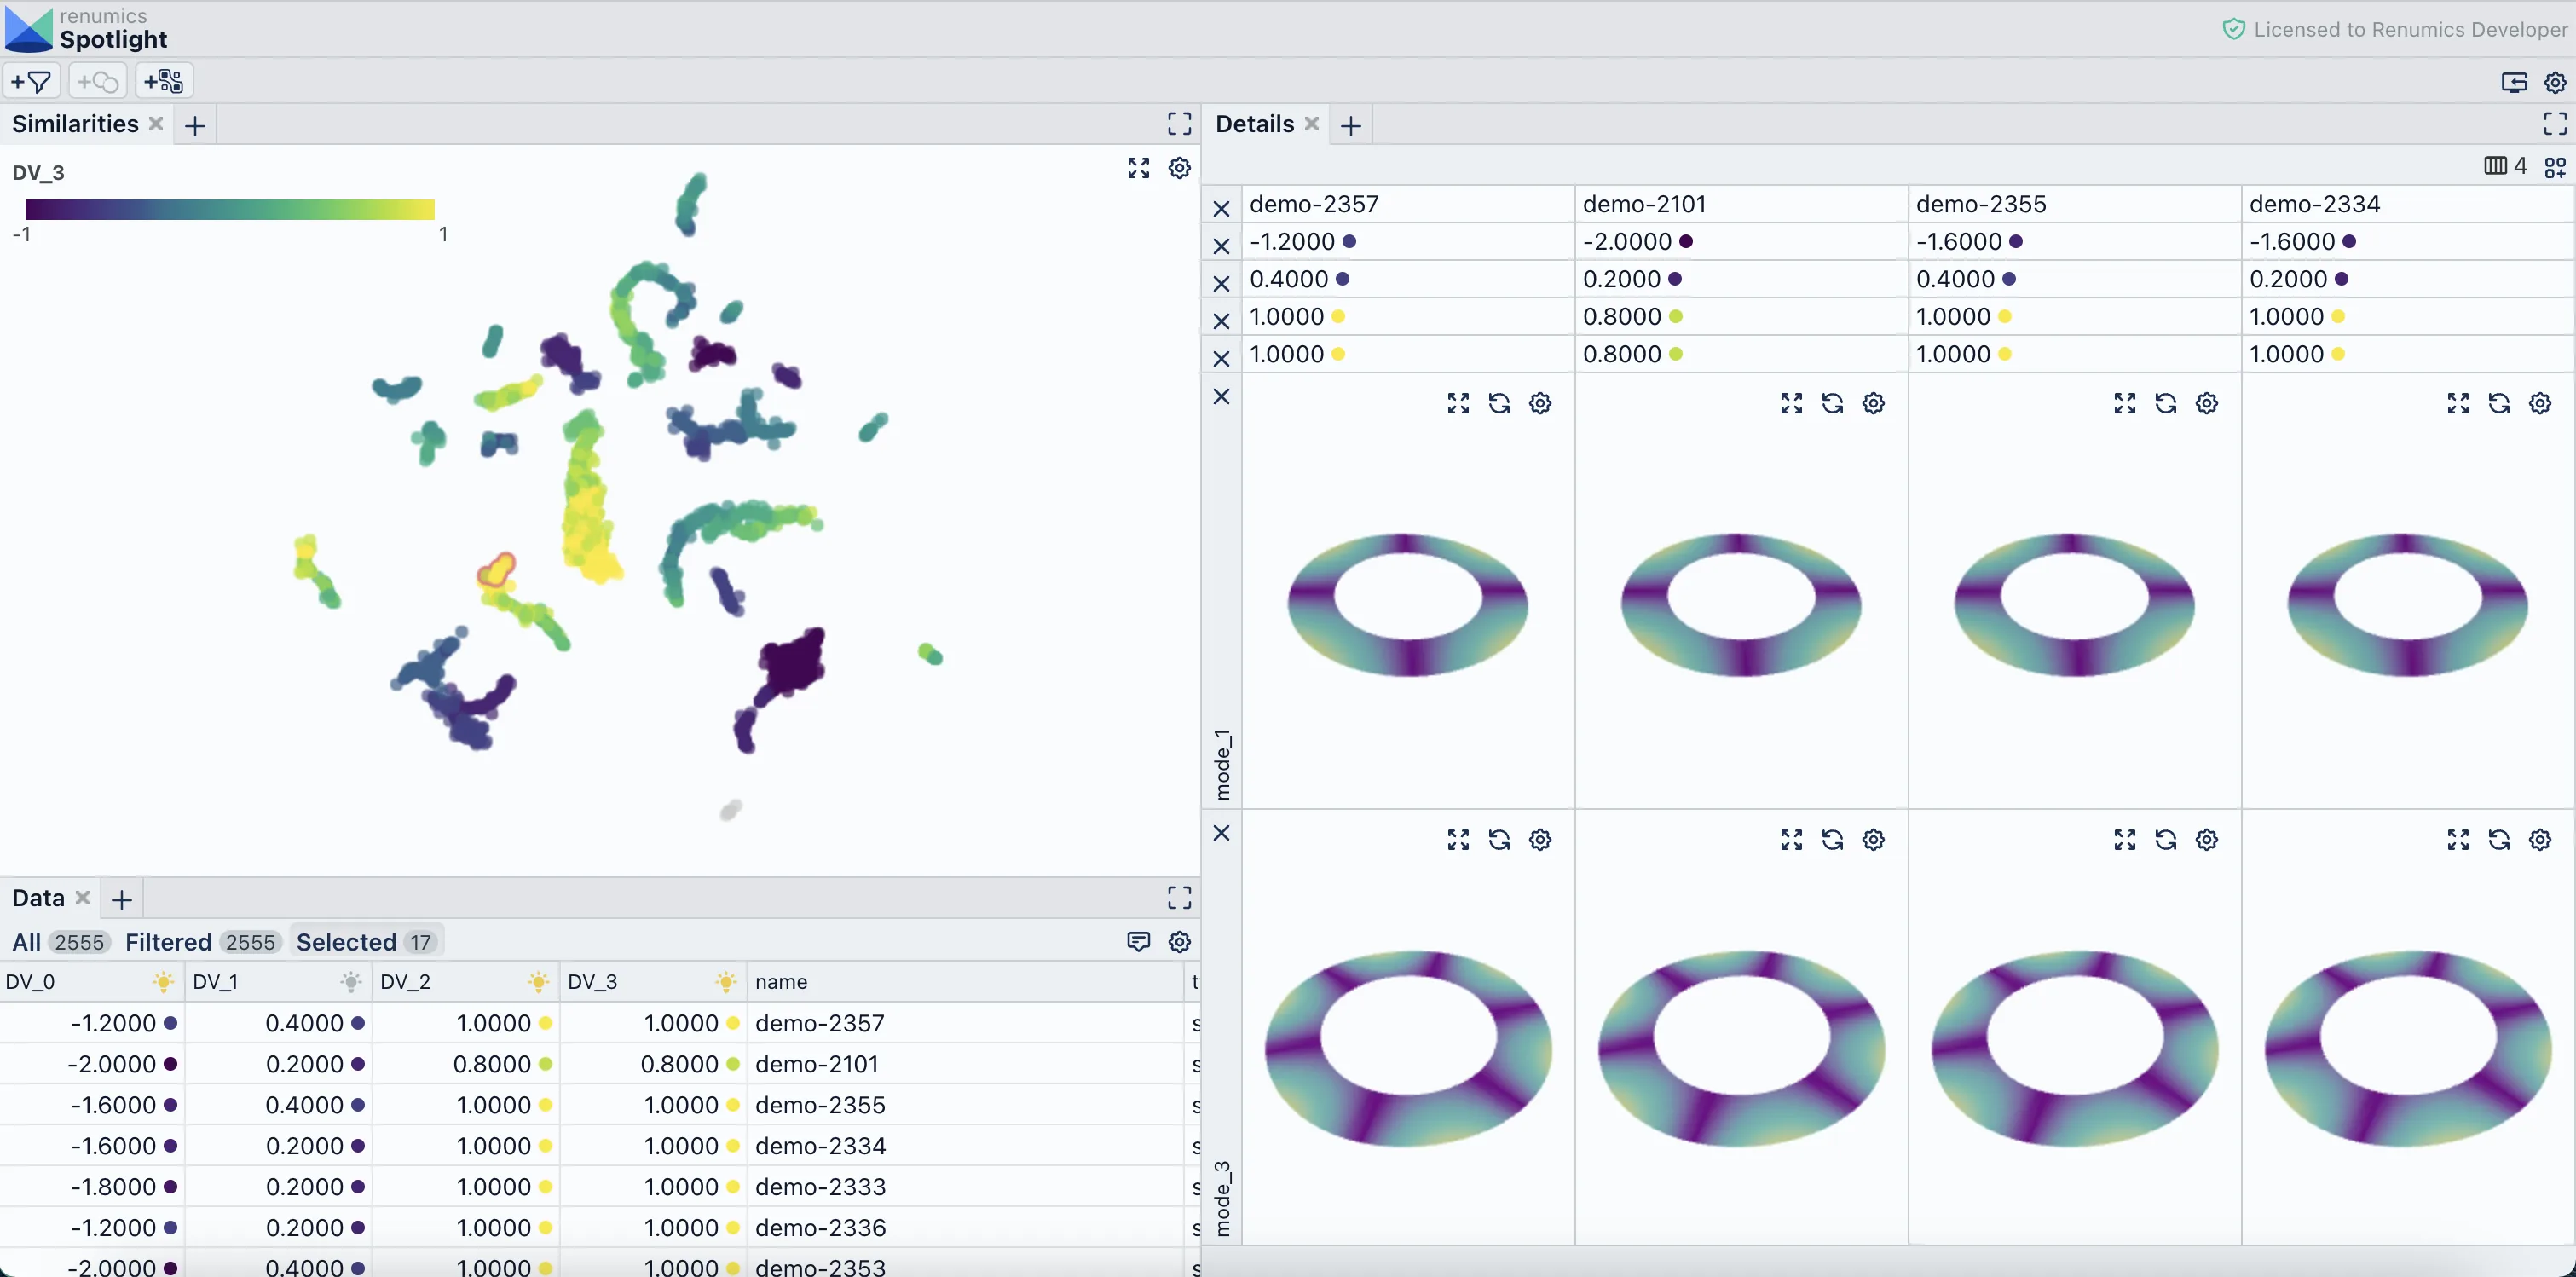
Task: Click the demo-2101 column header in Details
Action: [1741, 204]
